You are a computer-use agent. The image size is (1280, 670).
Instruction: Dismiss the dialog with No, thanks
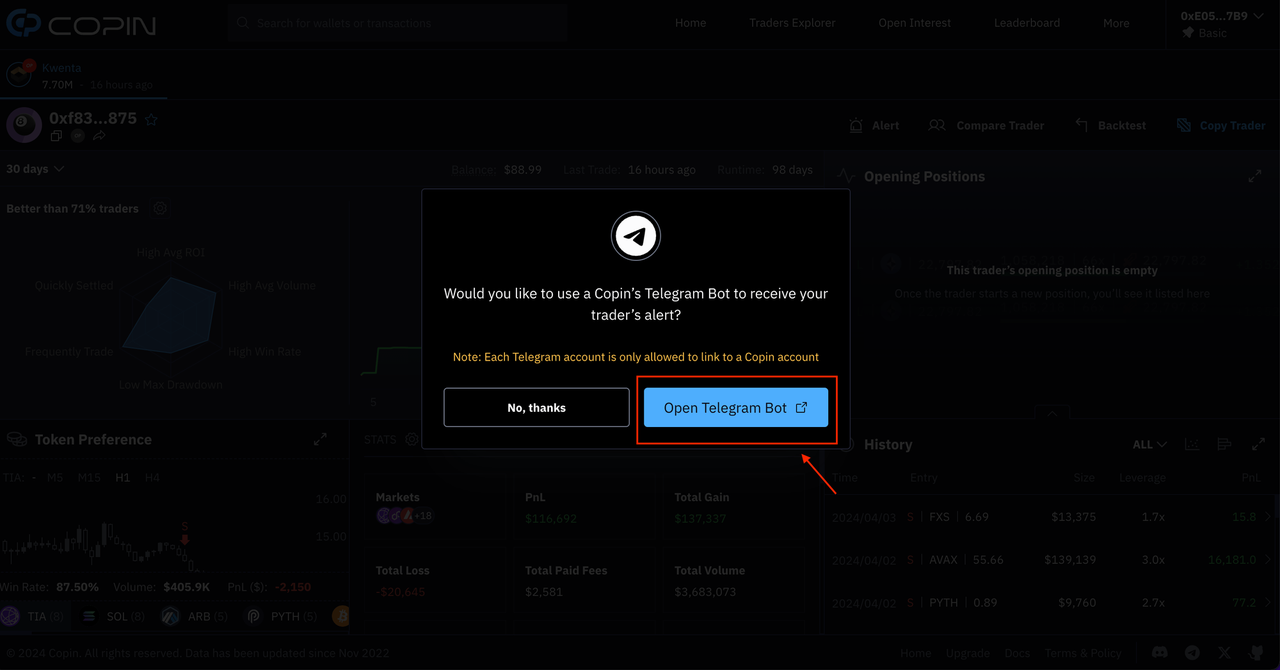coord(536,408)
